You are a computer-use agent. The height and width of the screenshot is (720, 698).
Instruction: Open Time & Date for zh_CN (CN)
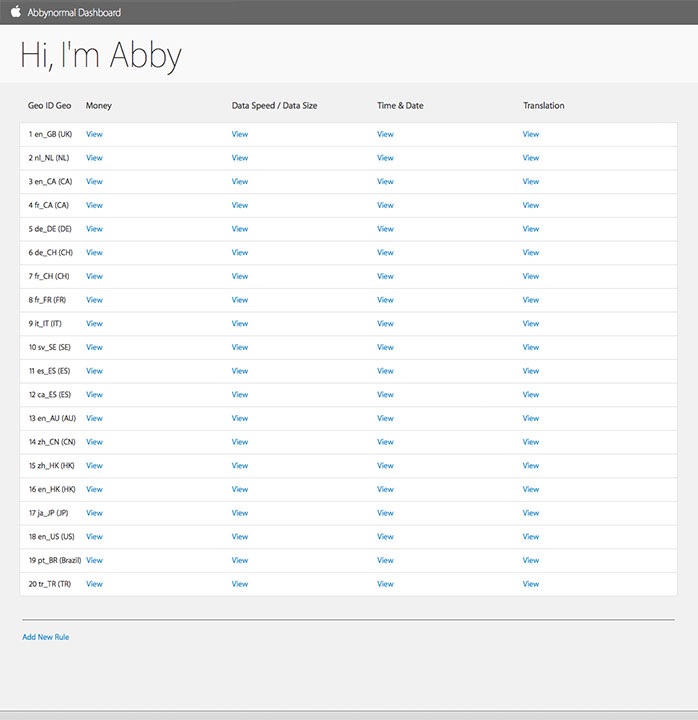click(385, 442)
